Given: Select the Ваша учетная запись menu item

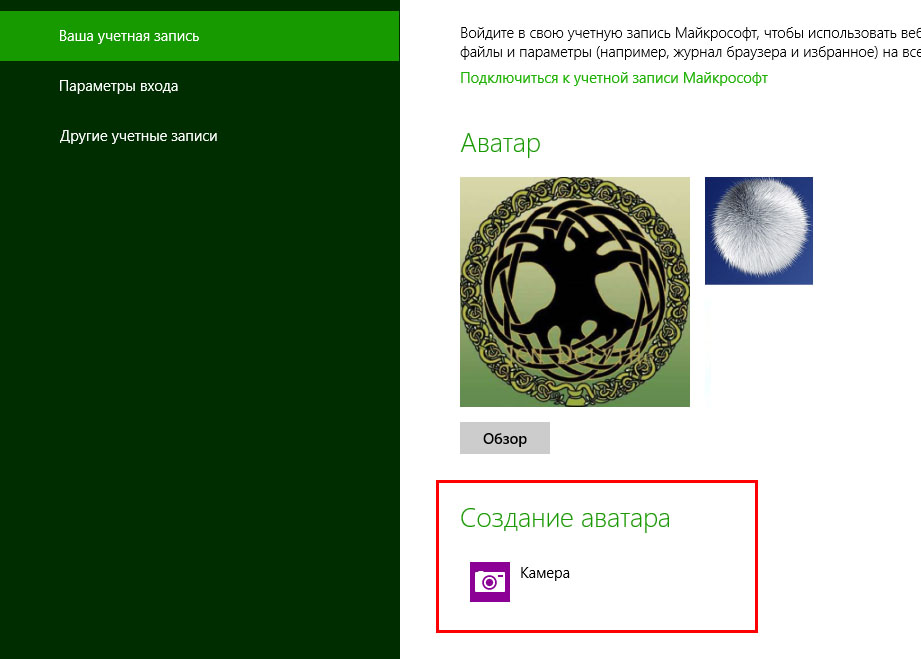Looking at the screenshot, I should (199, 36).
